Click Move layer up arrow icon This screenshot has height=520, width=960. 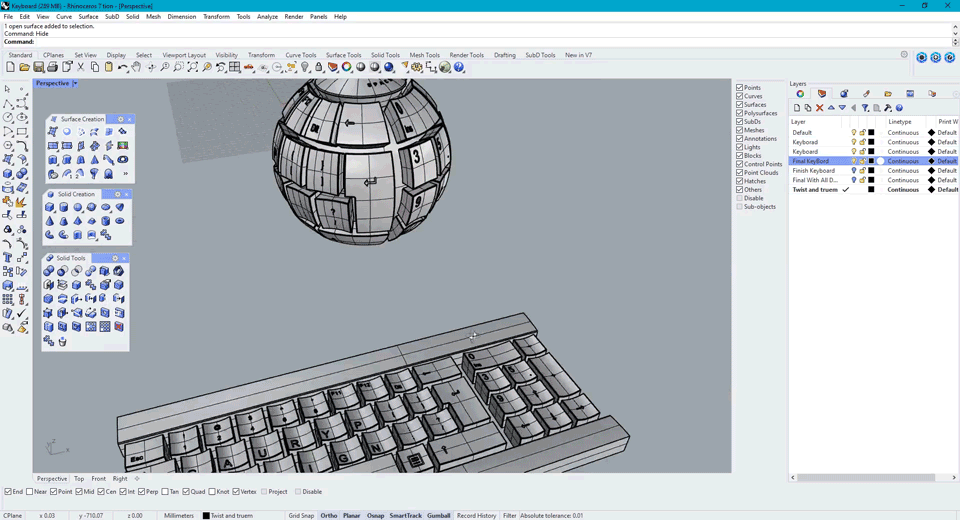[831, 108]
